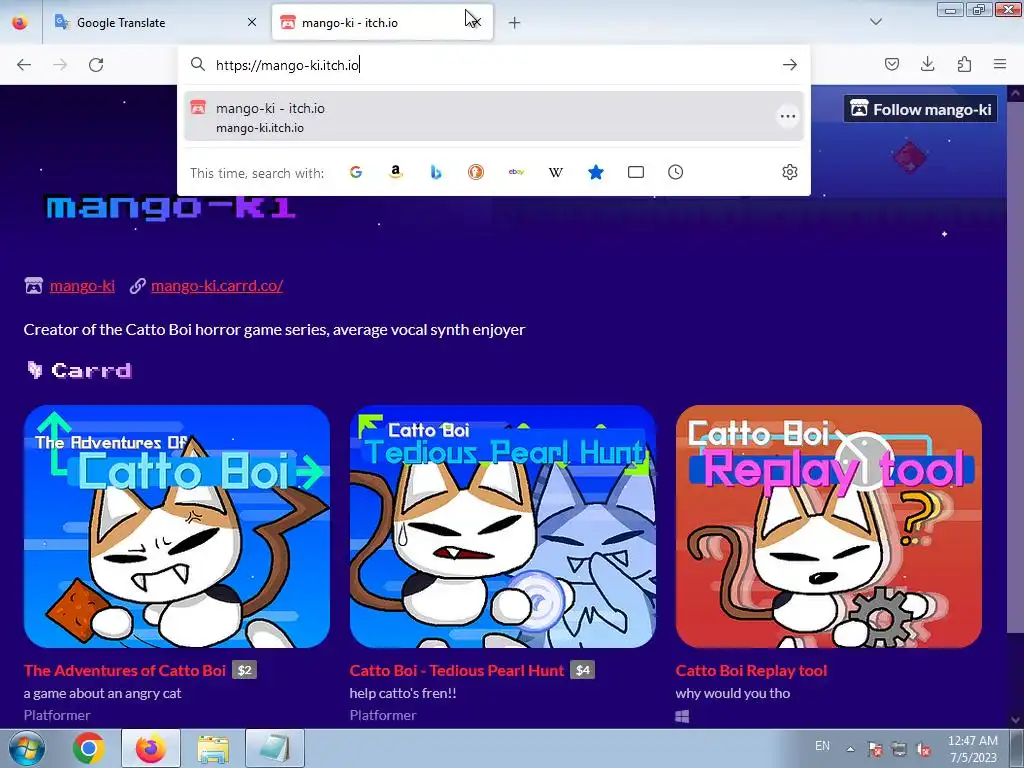Click the Firefox taskbar button
This screenshot has height=768, width=1024.
point(151,748)
